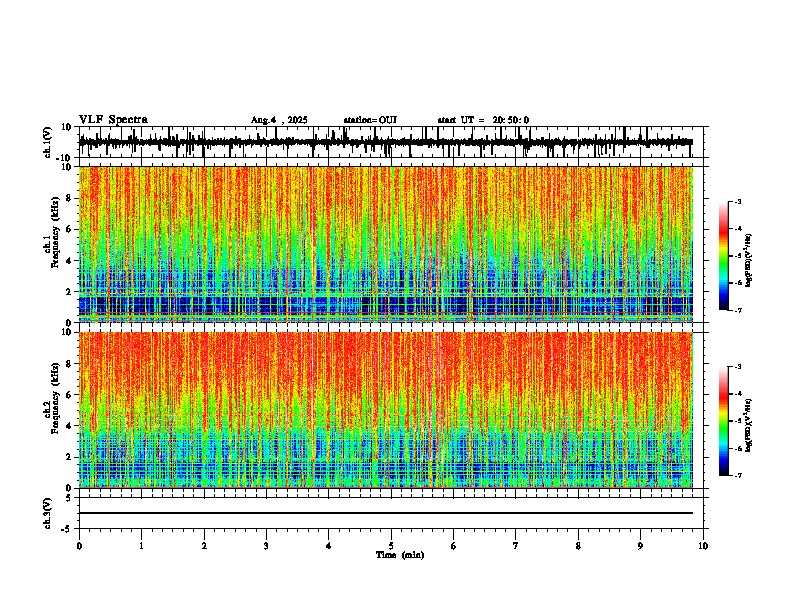The height and width of the screenshot is (612, 792).
Task: Click the ch.1 voltage waveform trace
Action: (386, 142)
